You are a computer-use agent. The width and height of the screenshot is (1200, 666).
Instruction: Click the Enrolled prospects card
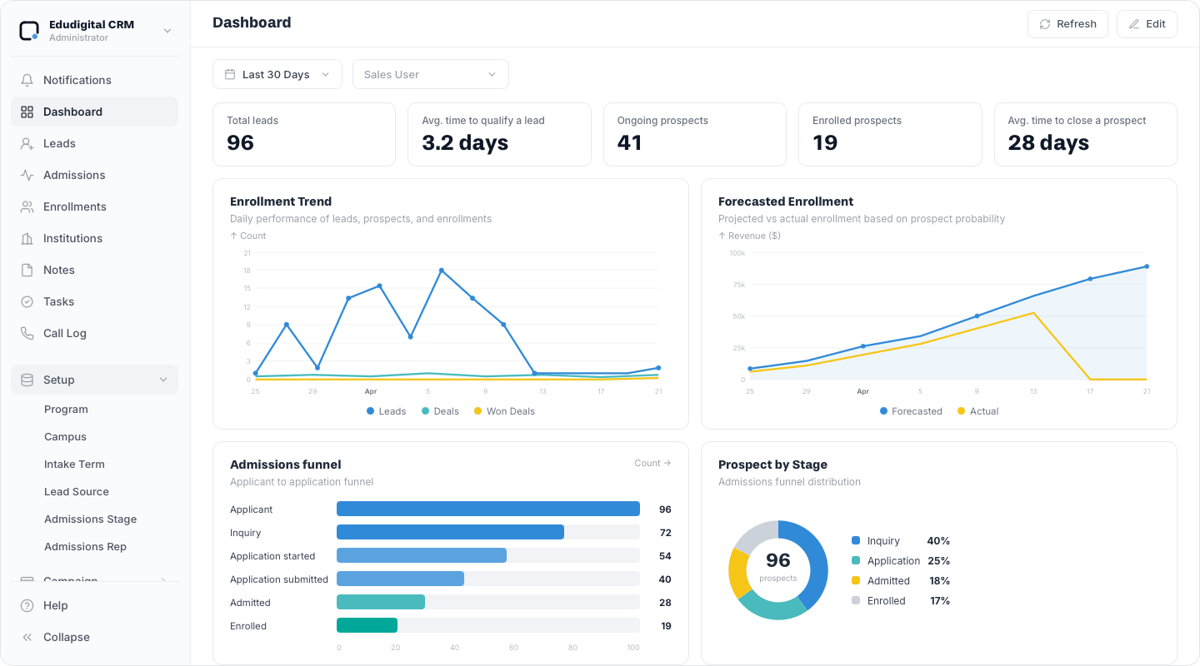click(890, 134)
